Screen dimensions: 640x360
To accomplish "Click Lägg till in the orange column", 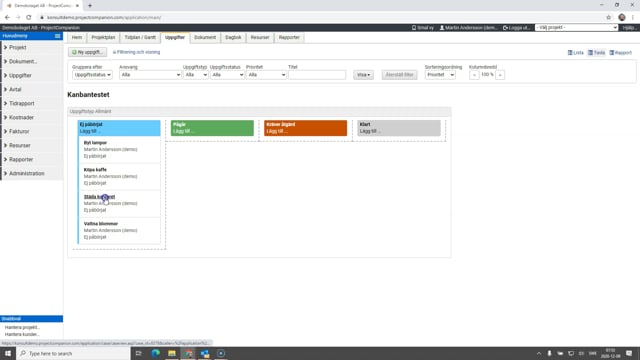I will [277, 131].
